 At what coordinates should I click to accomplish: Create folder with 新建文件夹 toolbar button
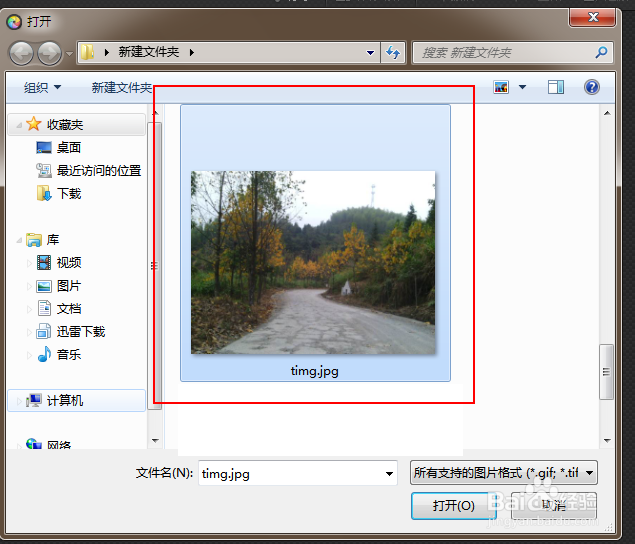pyautogui.click(x=121, y=87)
